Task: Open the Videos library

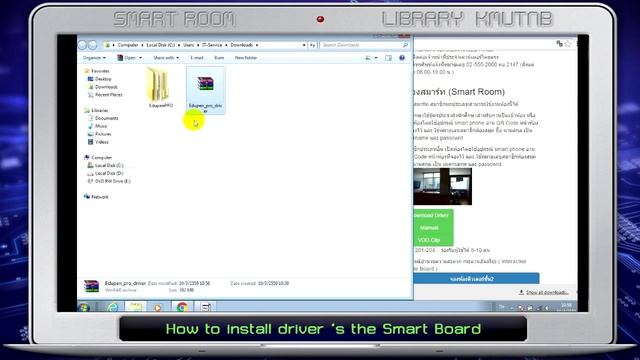Action: (x=98, y=142)
